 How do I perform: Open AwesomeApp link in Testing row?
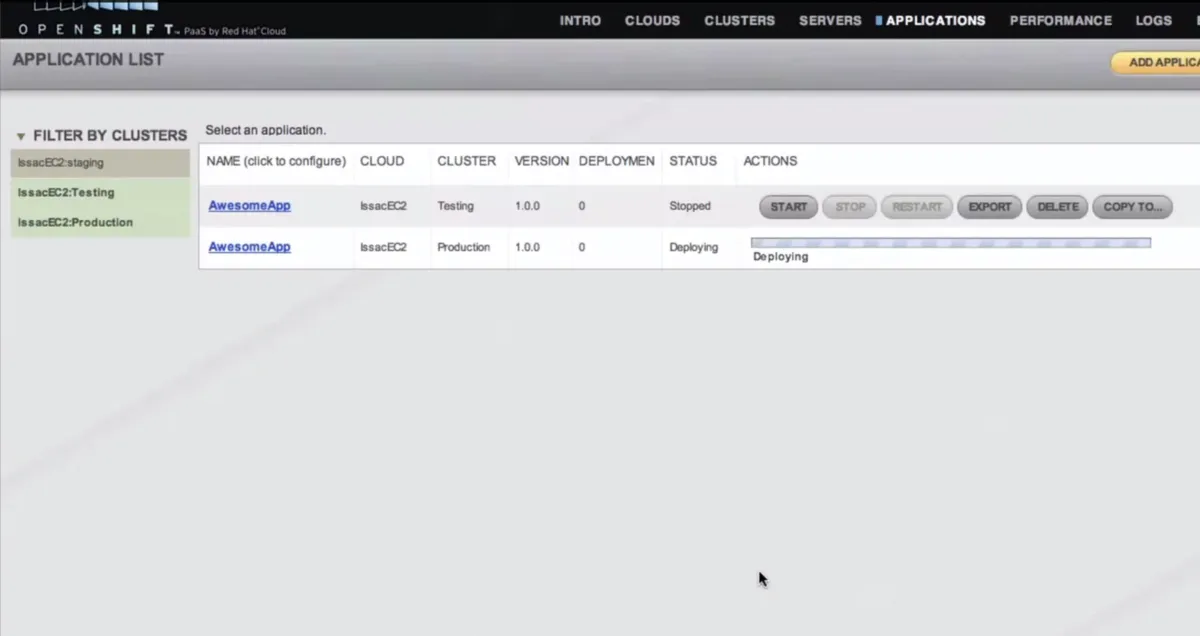(x=249, y=206)
